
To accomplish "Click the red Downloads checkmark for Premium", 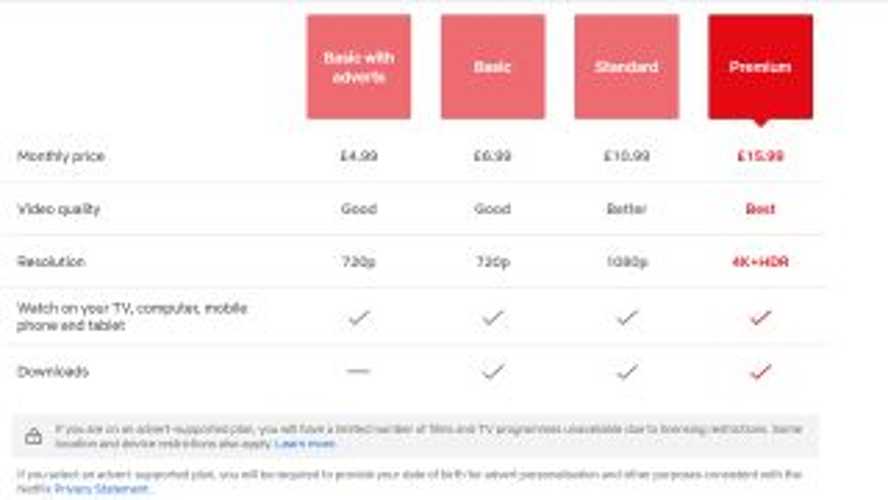I will tap(760, 371).
